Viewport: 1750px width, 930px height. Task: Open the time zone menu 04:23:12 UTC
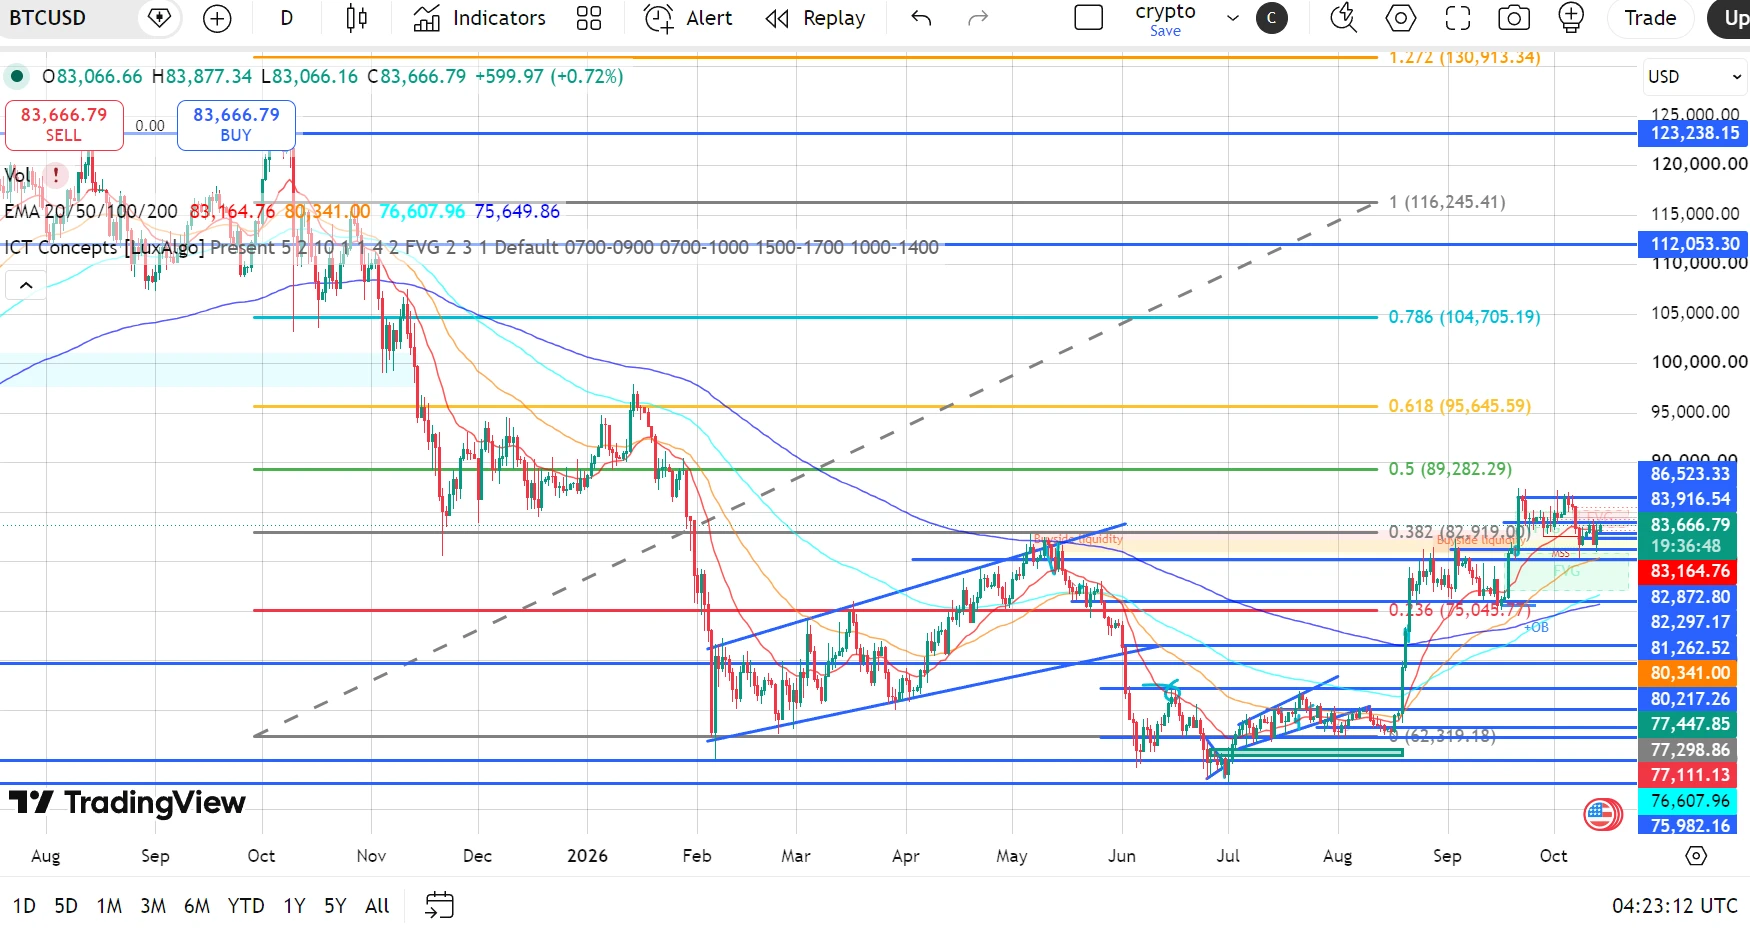[x=1674, y=906]
